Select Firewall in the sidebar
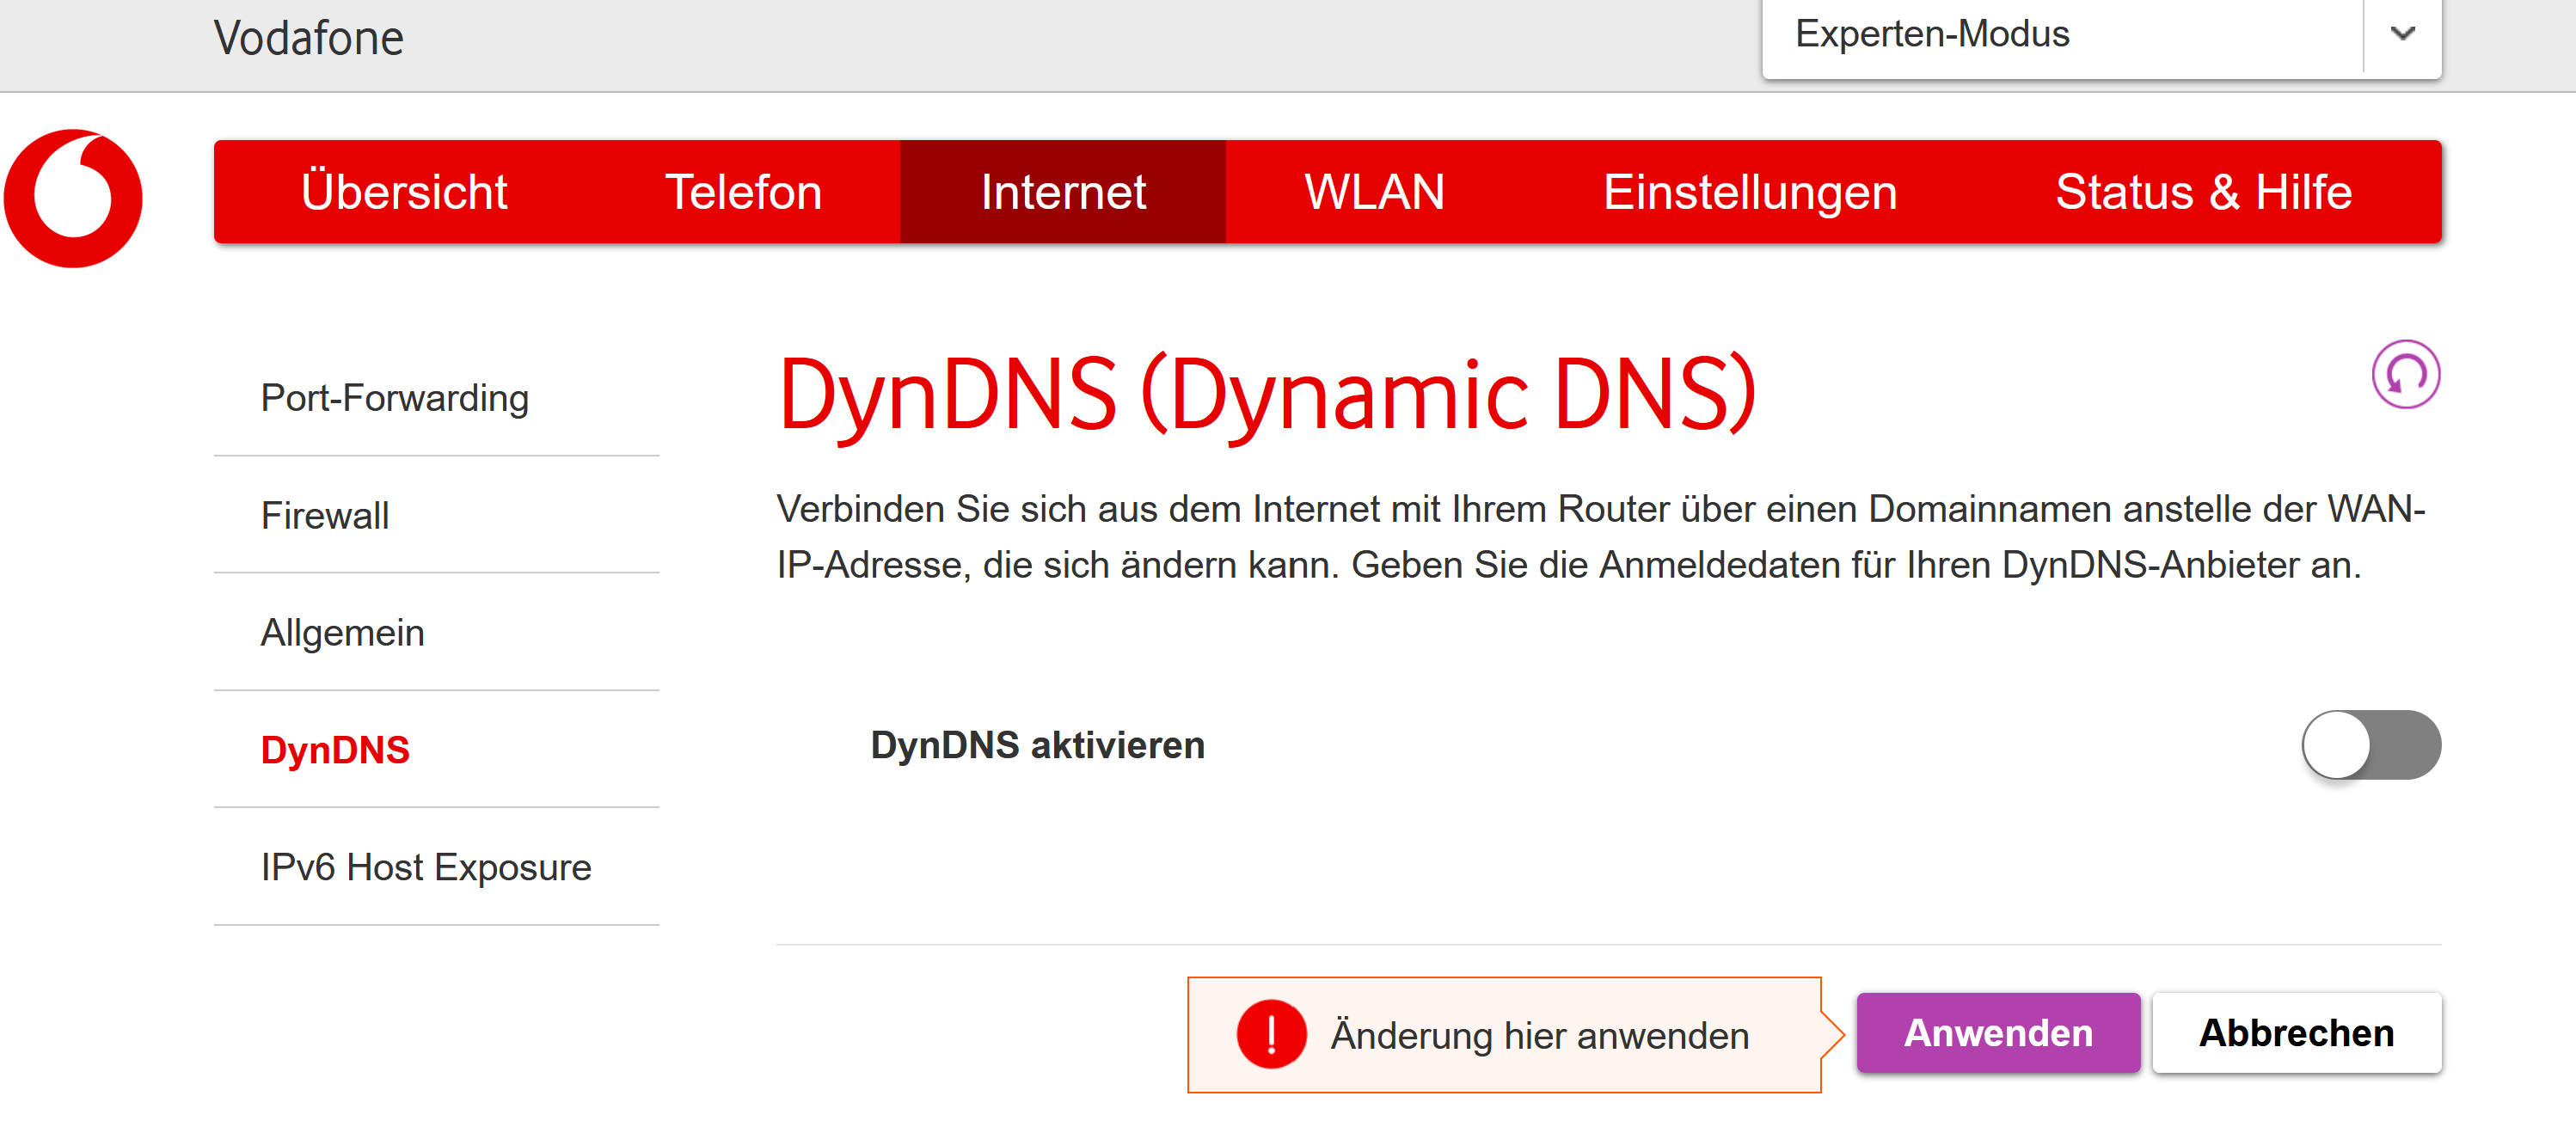2576x1133 pixels. pos(436,515)
